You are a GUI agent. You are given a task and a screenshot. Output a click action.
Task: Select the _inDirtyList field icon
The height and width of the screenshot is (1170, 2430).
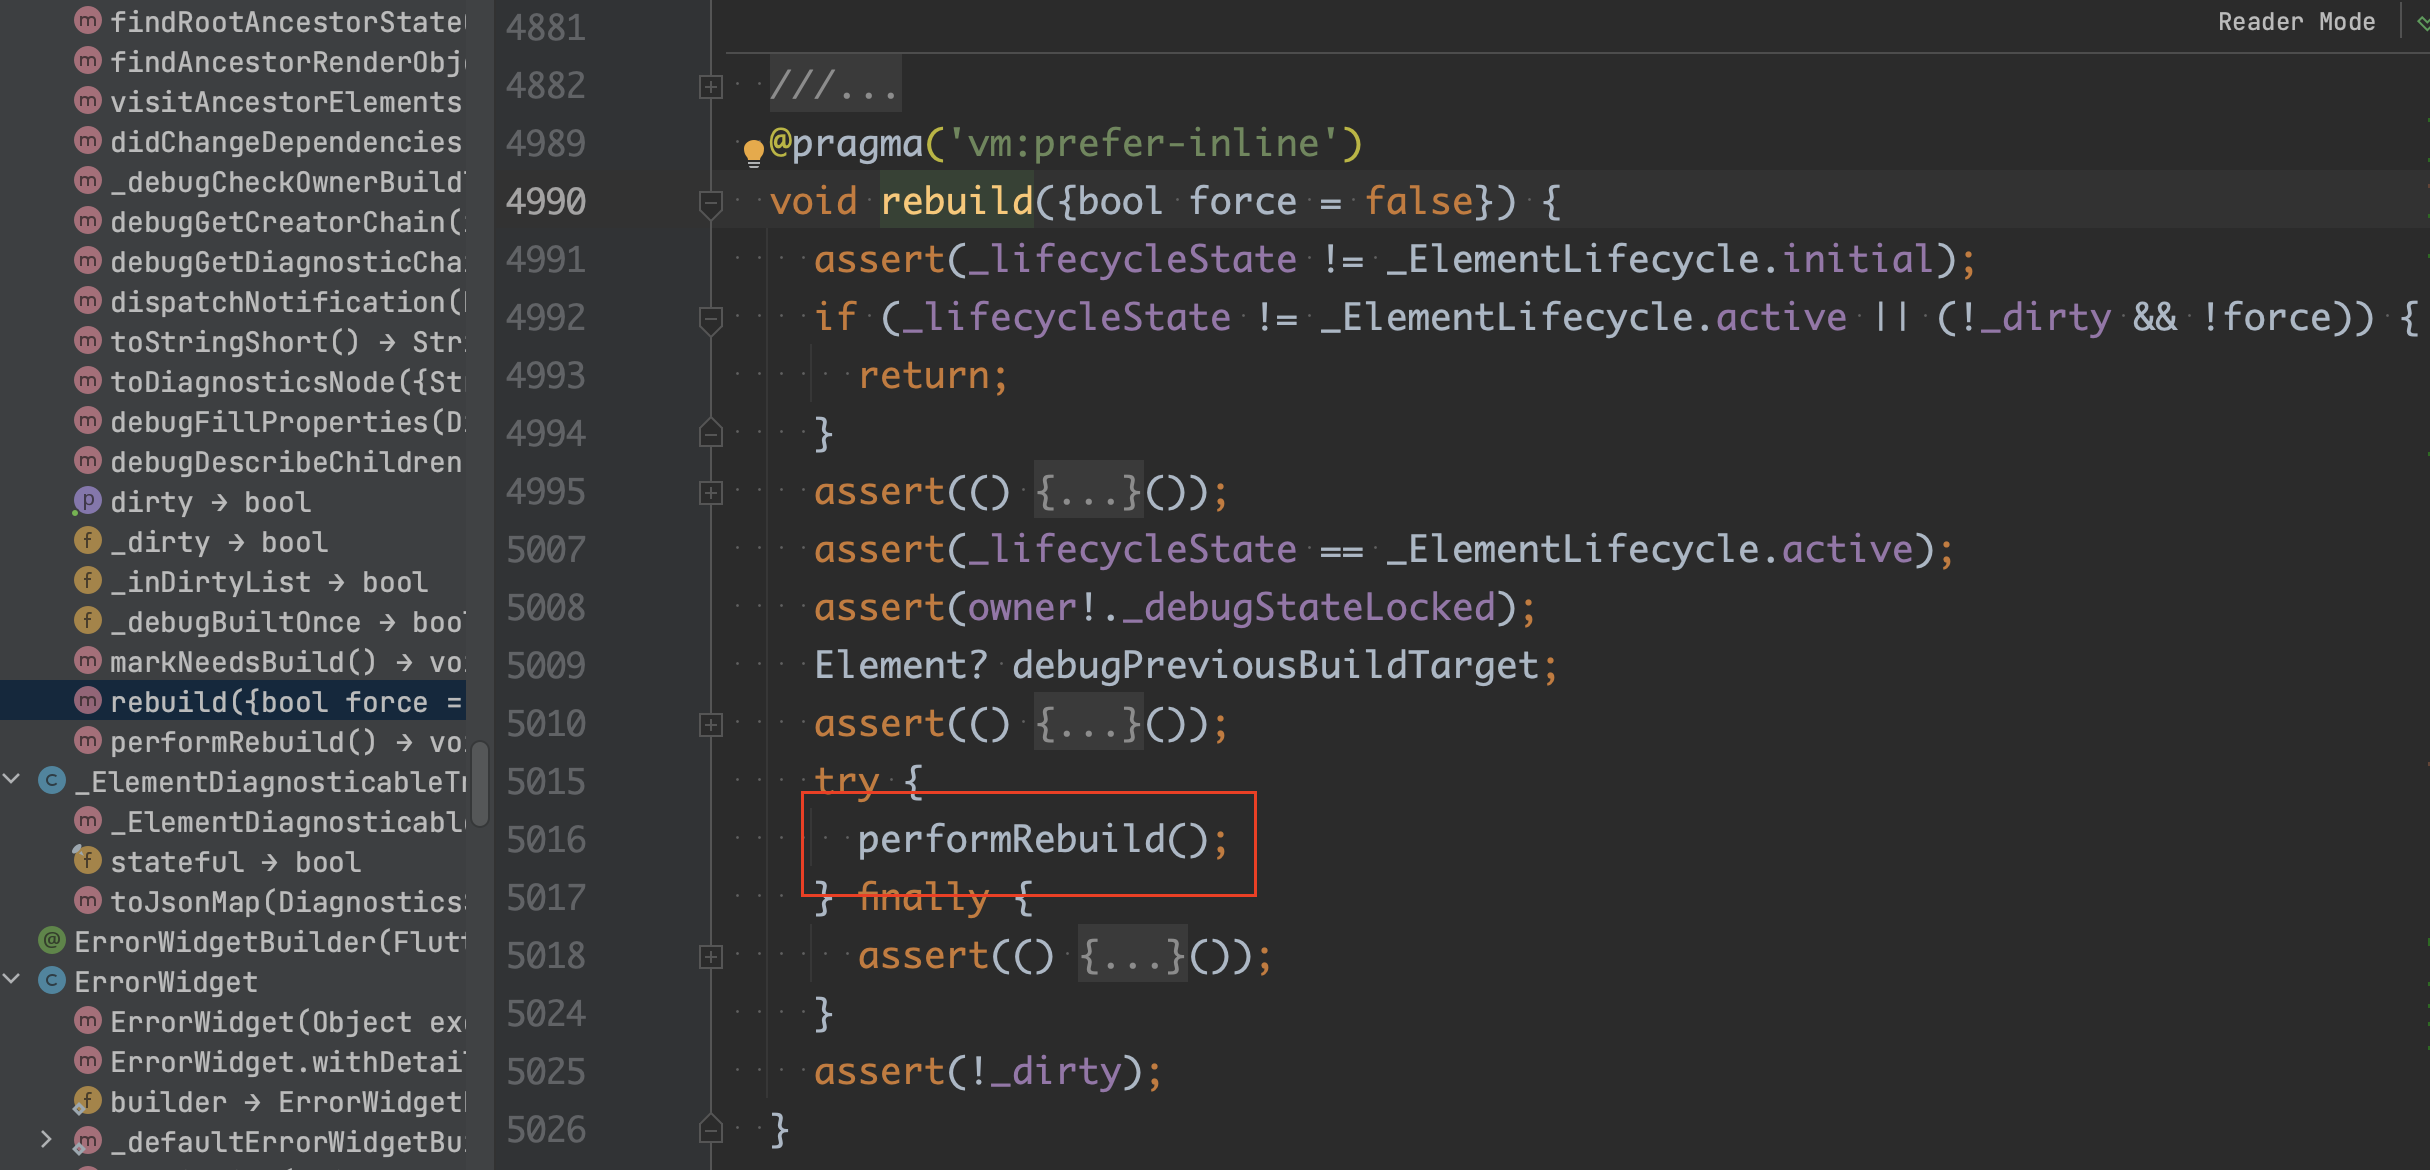pos(88,580)
